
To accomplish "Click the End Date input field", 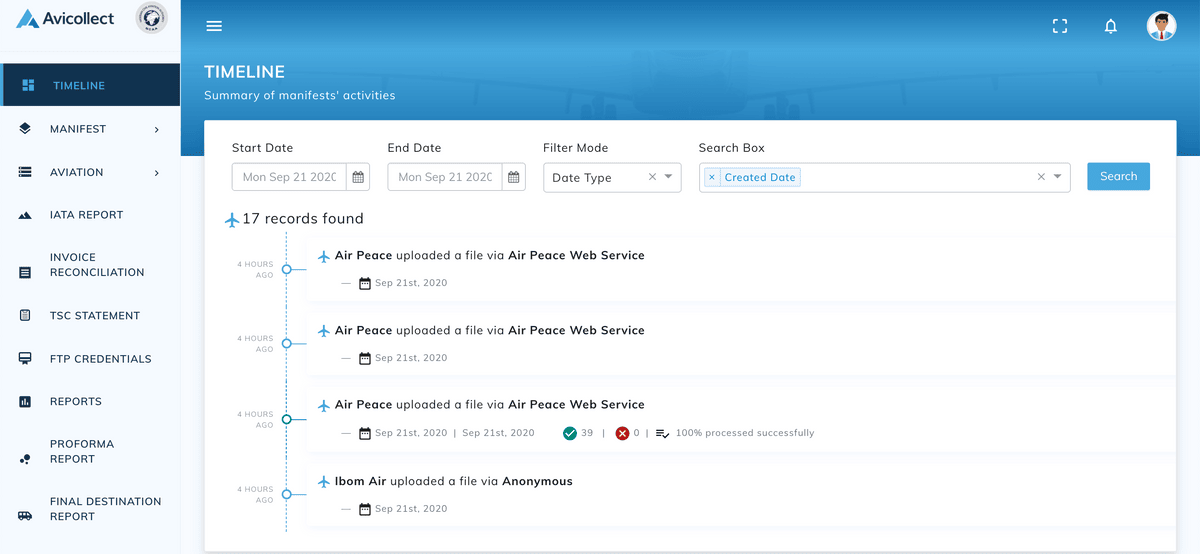I will coord(445,177).
